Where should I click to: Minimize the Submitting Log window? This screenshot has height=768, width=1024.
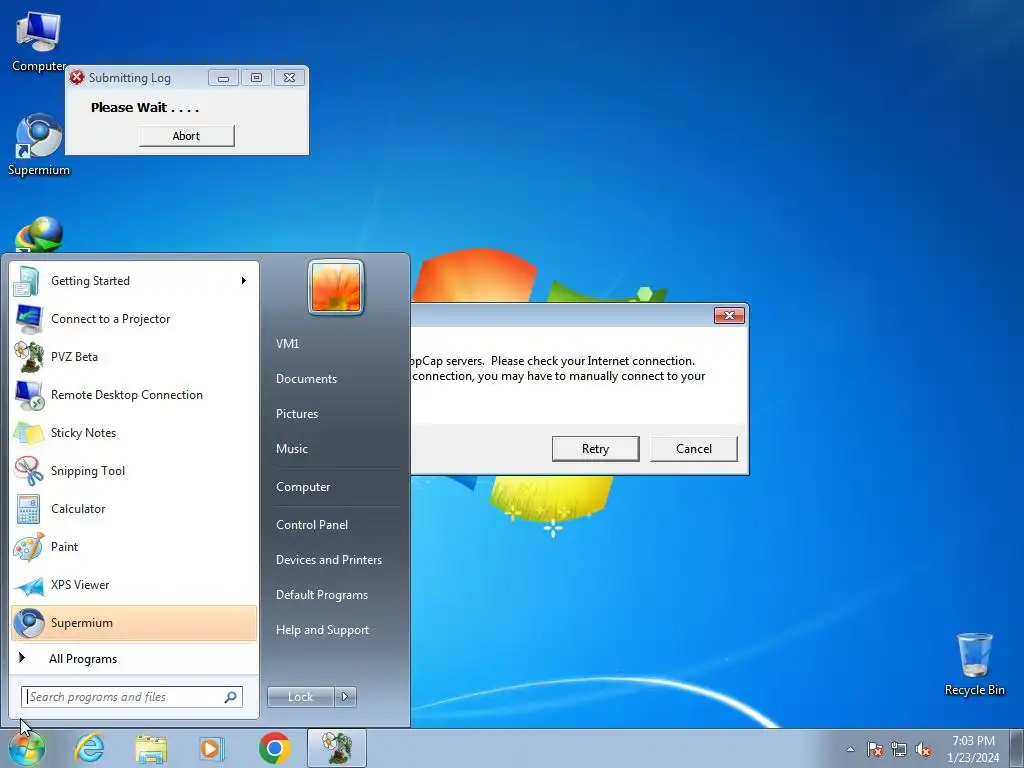(x=223, y=78)
